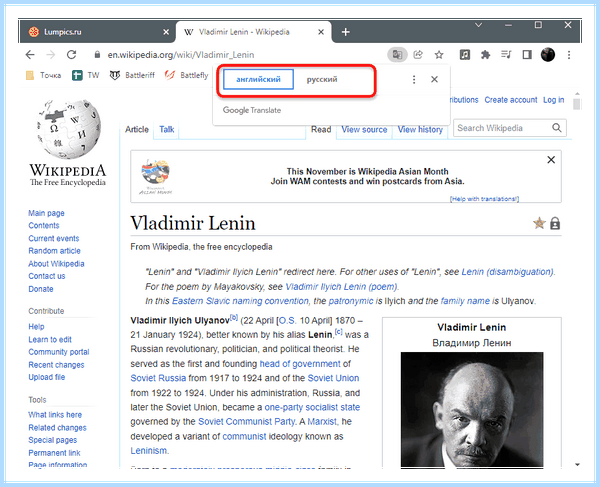The image size is (600, 487).
Task: Open Community portal link
Action: [59, 352]
